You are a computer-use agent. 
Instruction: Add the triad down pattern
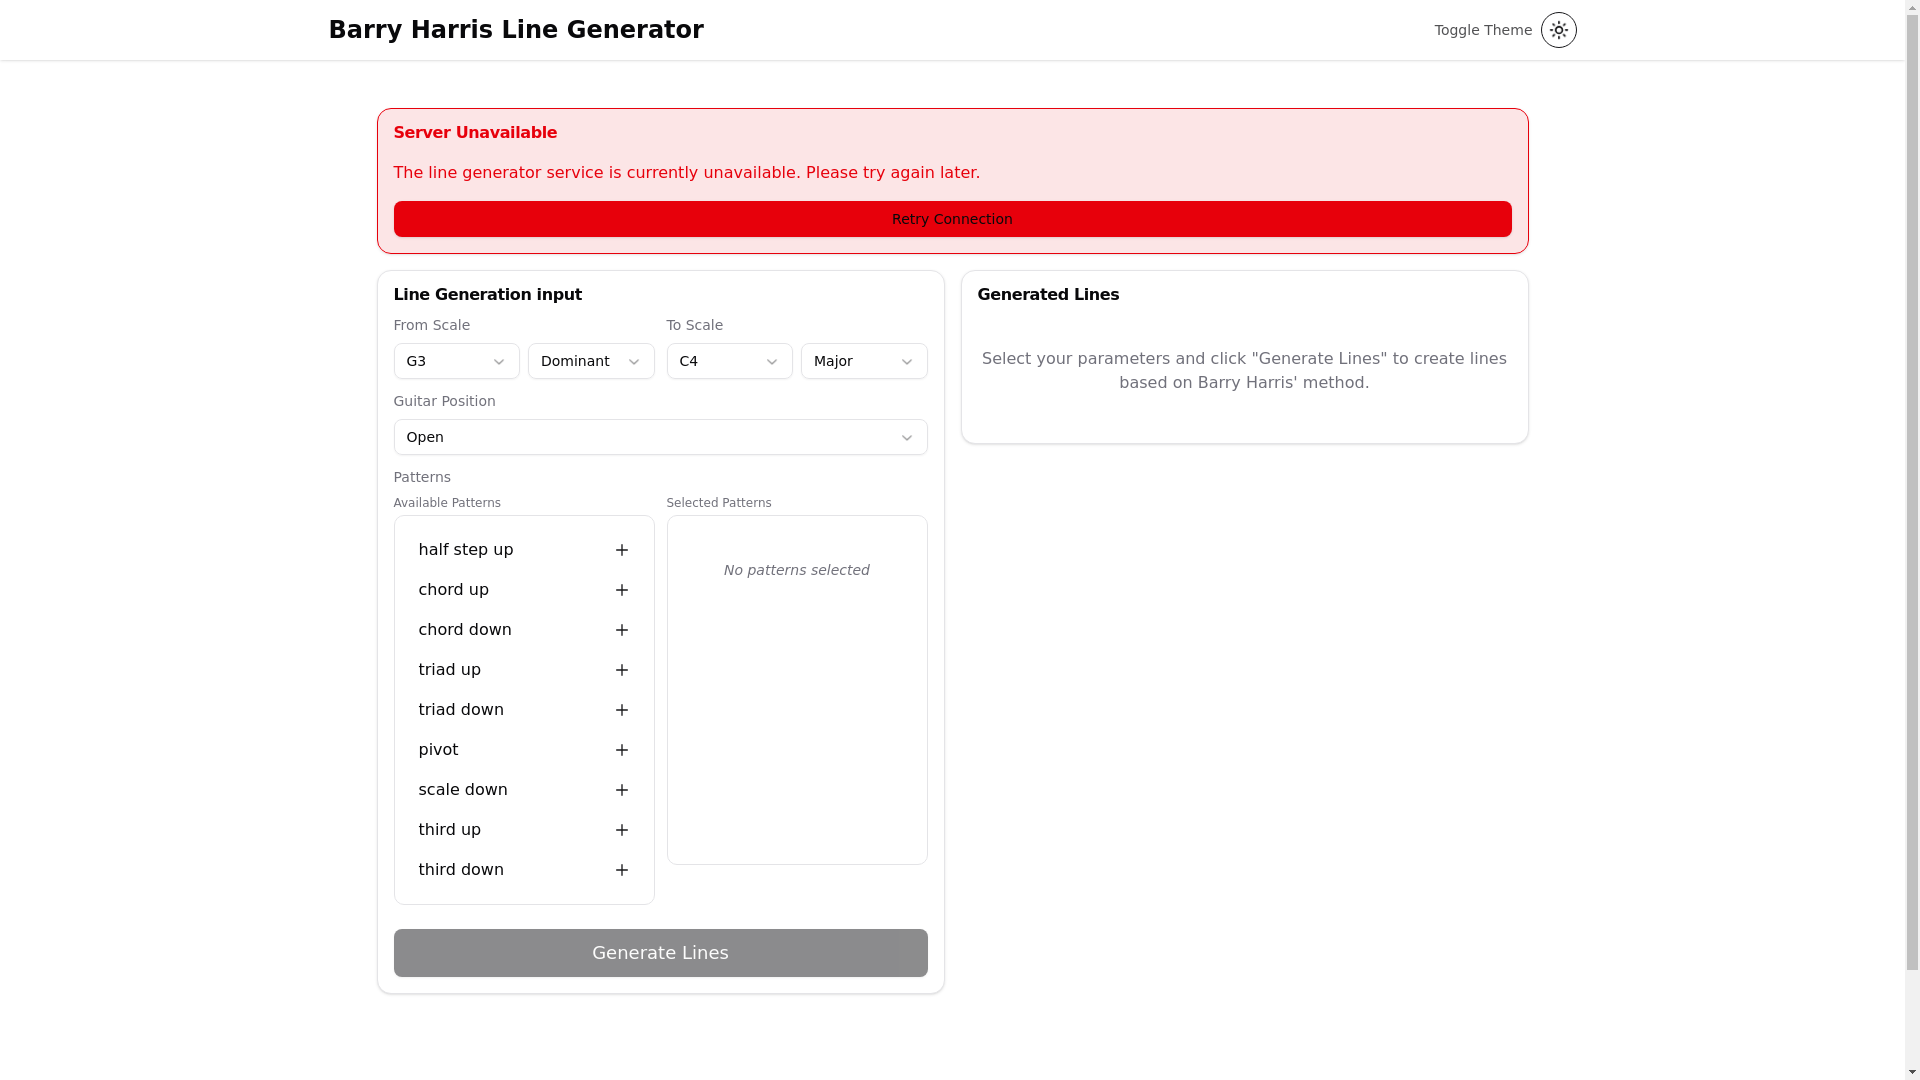click(621, 710)
